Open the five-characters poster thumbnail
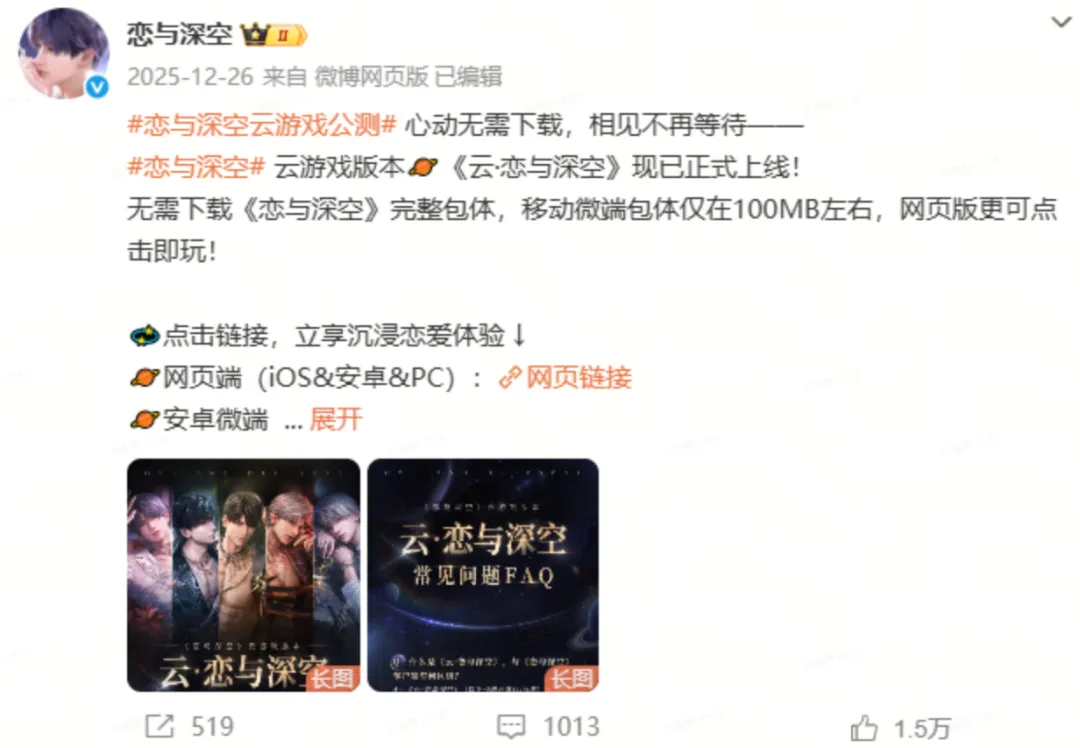The height and width of the screenshot is (748, 1080). [x=244, y=575]
